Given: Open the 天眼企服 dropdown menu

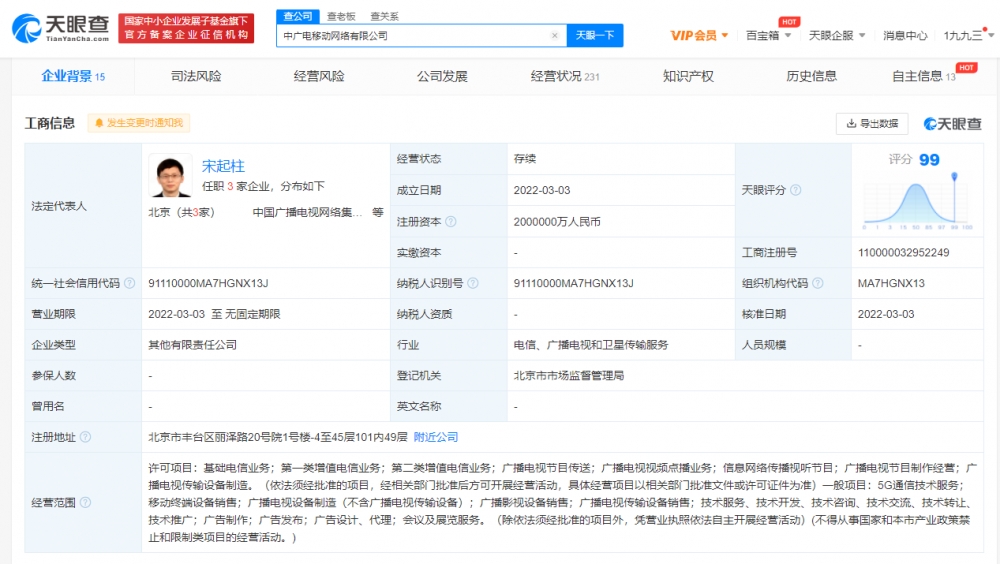Looking at the screenshot, I should 837,36.
